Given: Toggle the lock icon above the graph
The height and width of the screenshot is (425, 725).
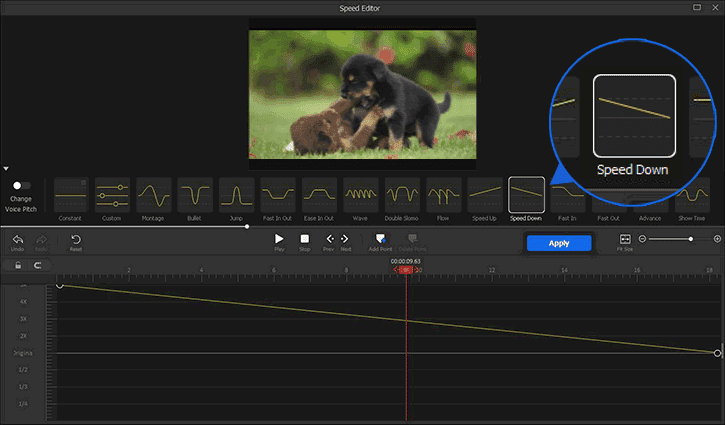Looking at the screenshot, I should coord(18,265).
